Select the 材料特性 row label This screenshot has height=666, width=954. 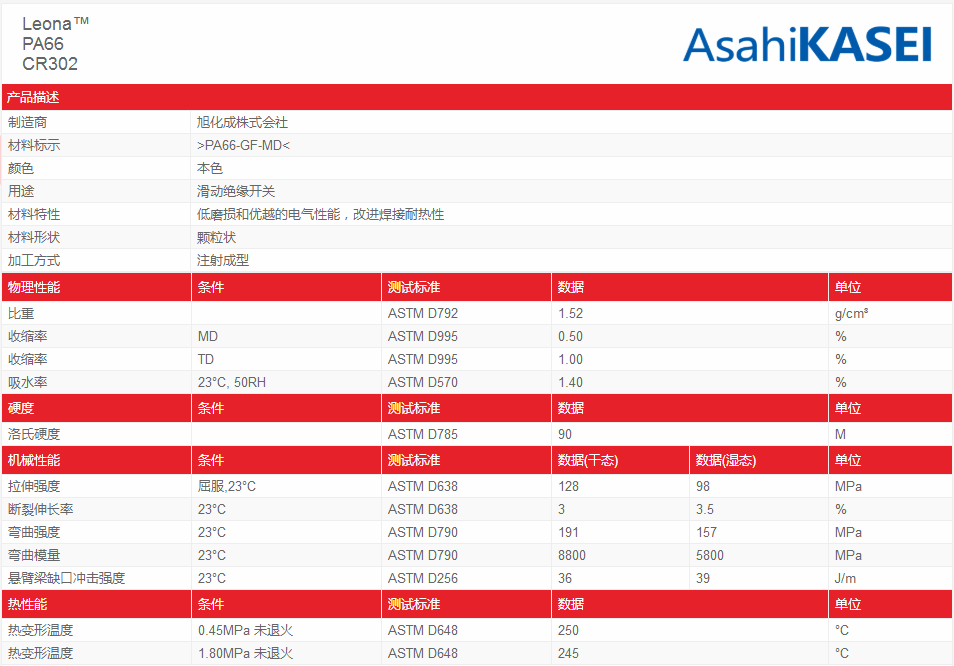pyautogui.click(x=34, y=214)
